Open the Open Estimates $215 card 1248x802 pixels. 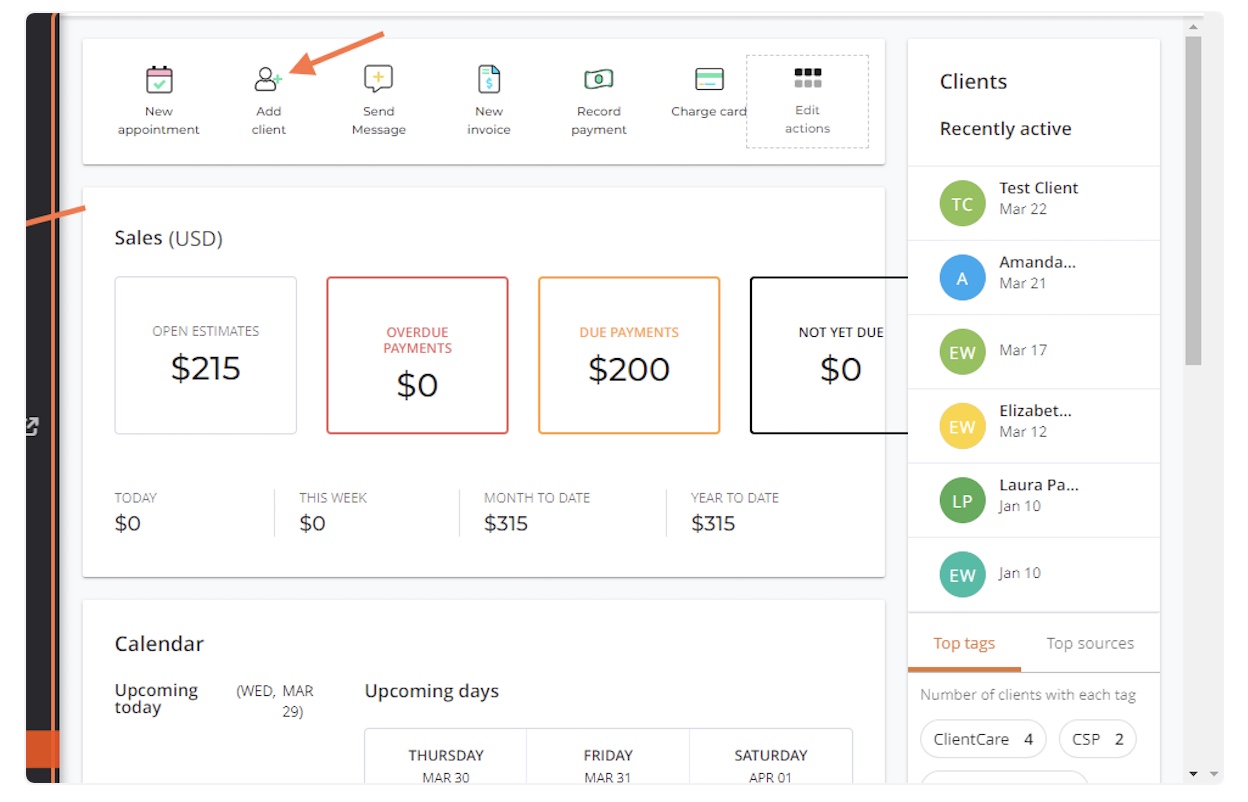206,355
